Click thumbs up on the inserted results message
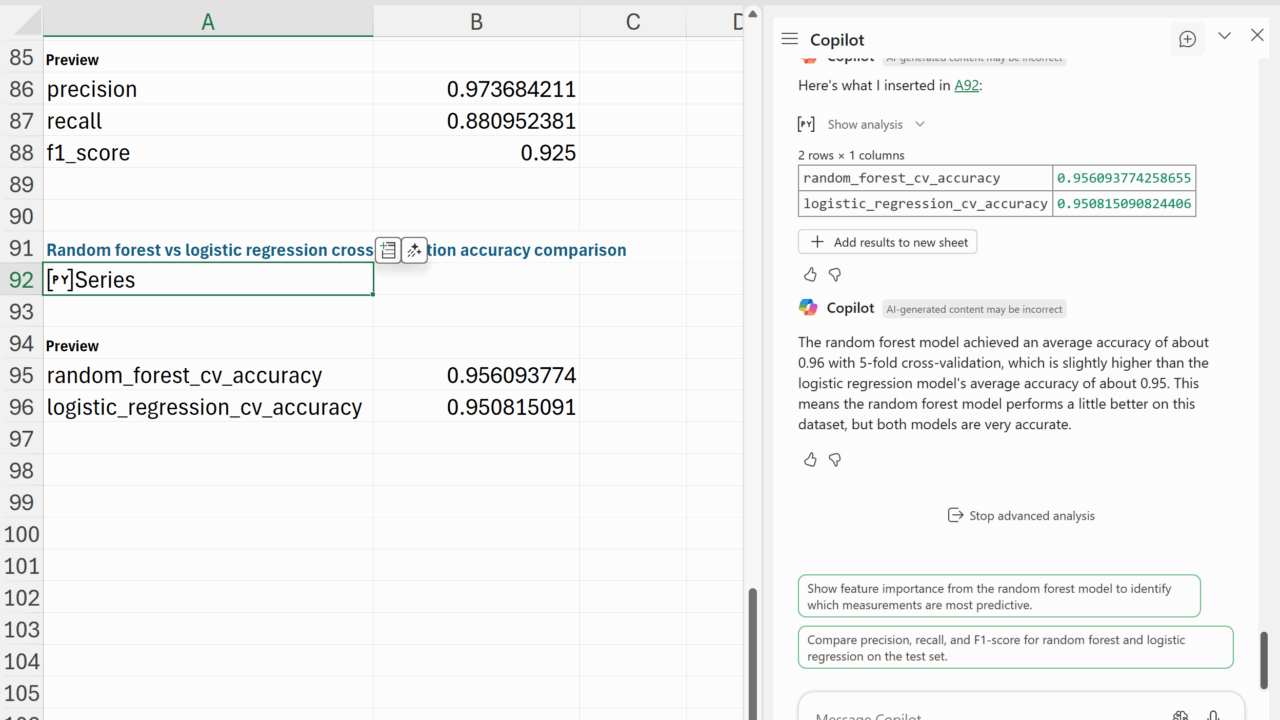This screenshot has width=1280, height=720. pyautogui.click(x=810, y=274)
